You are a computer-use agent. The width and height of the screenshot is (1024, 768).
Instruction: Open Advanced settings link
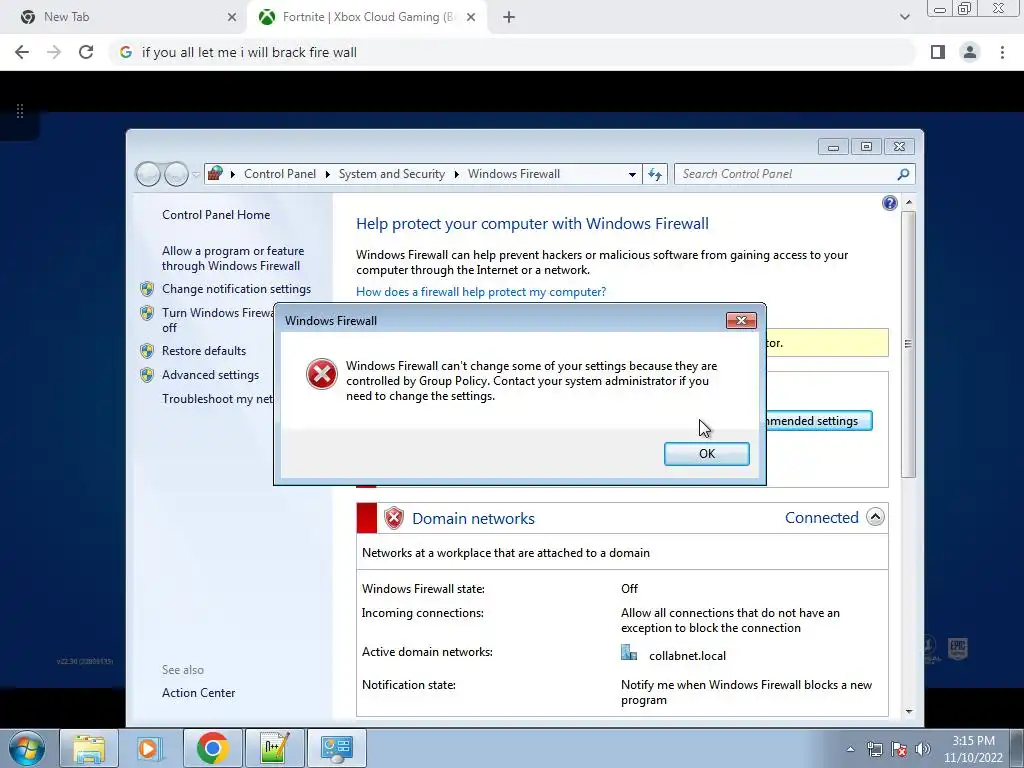coord(210,375)
